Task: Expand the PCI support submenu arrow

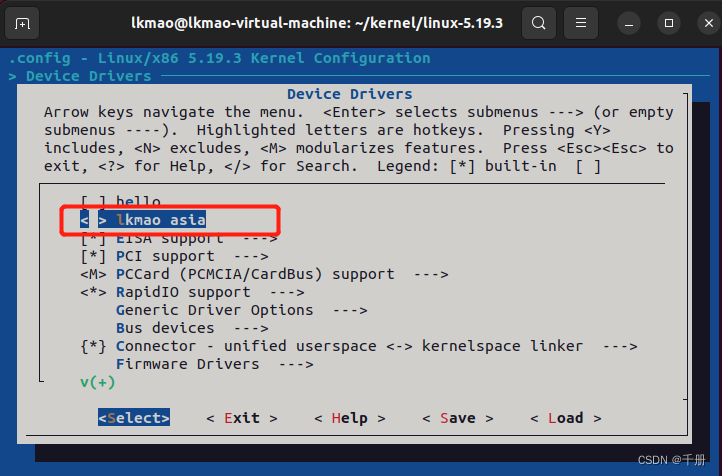Action: click(x=251, y=256)
